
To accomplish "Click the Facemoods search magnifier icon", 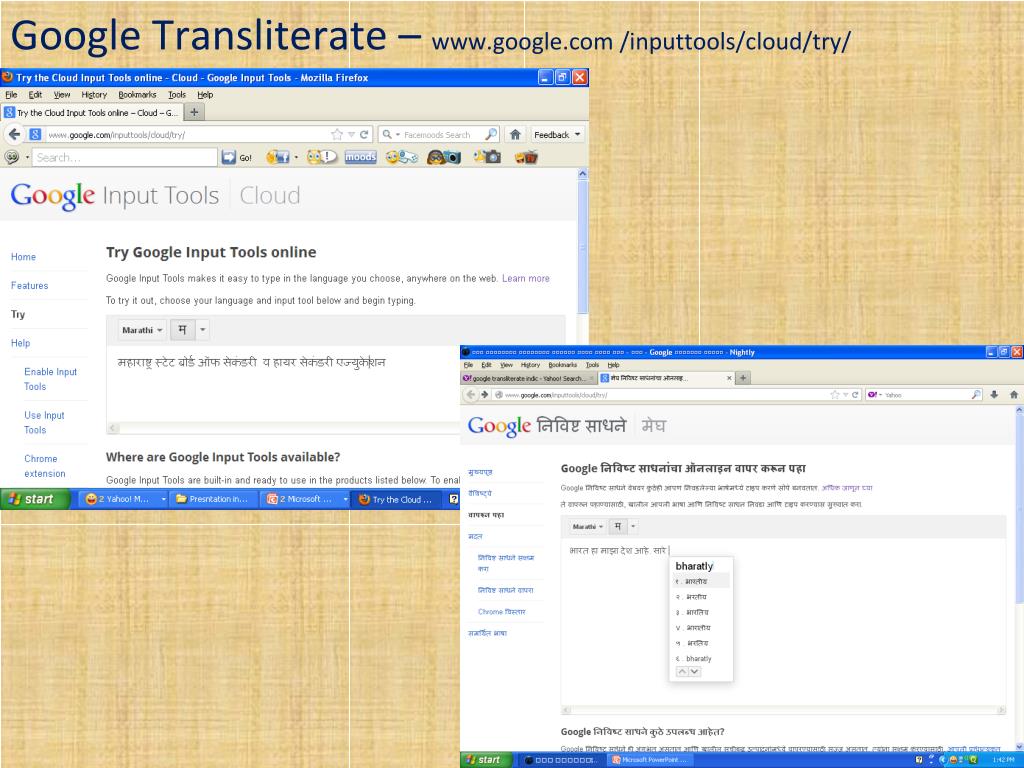I will pos(491,135).
